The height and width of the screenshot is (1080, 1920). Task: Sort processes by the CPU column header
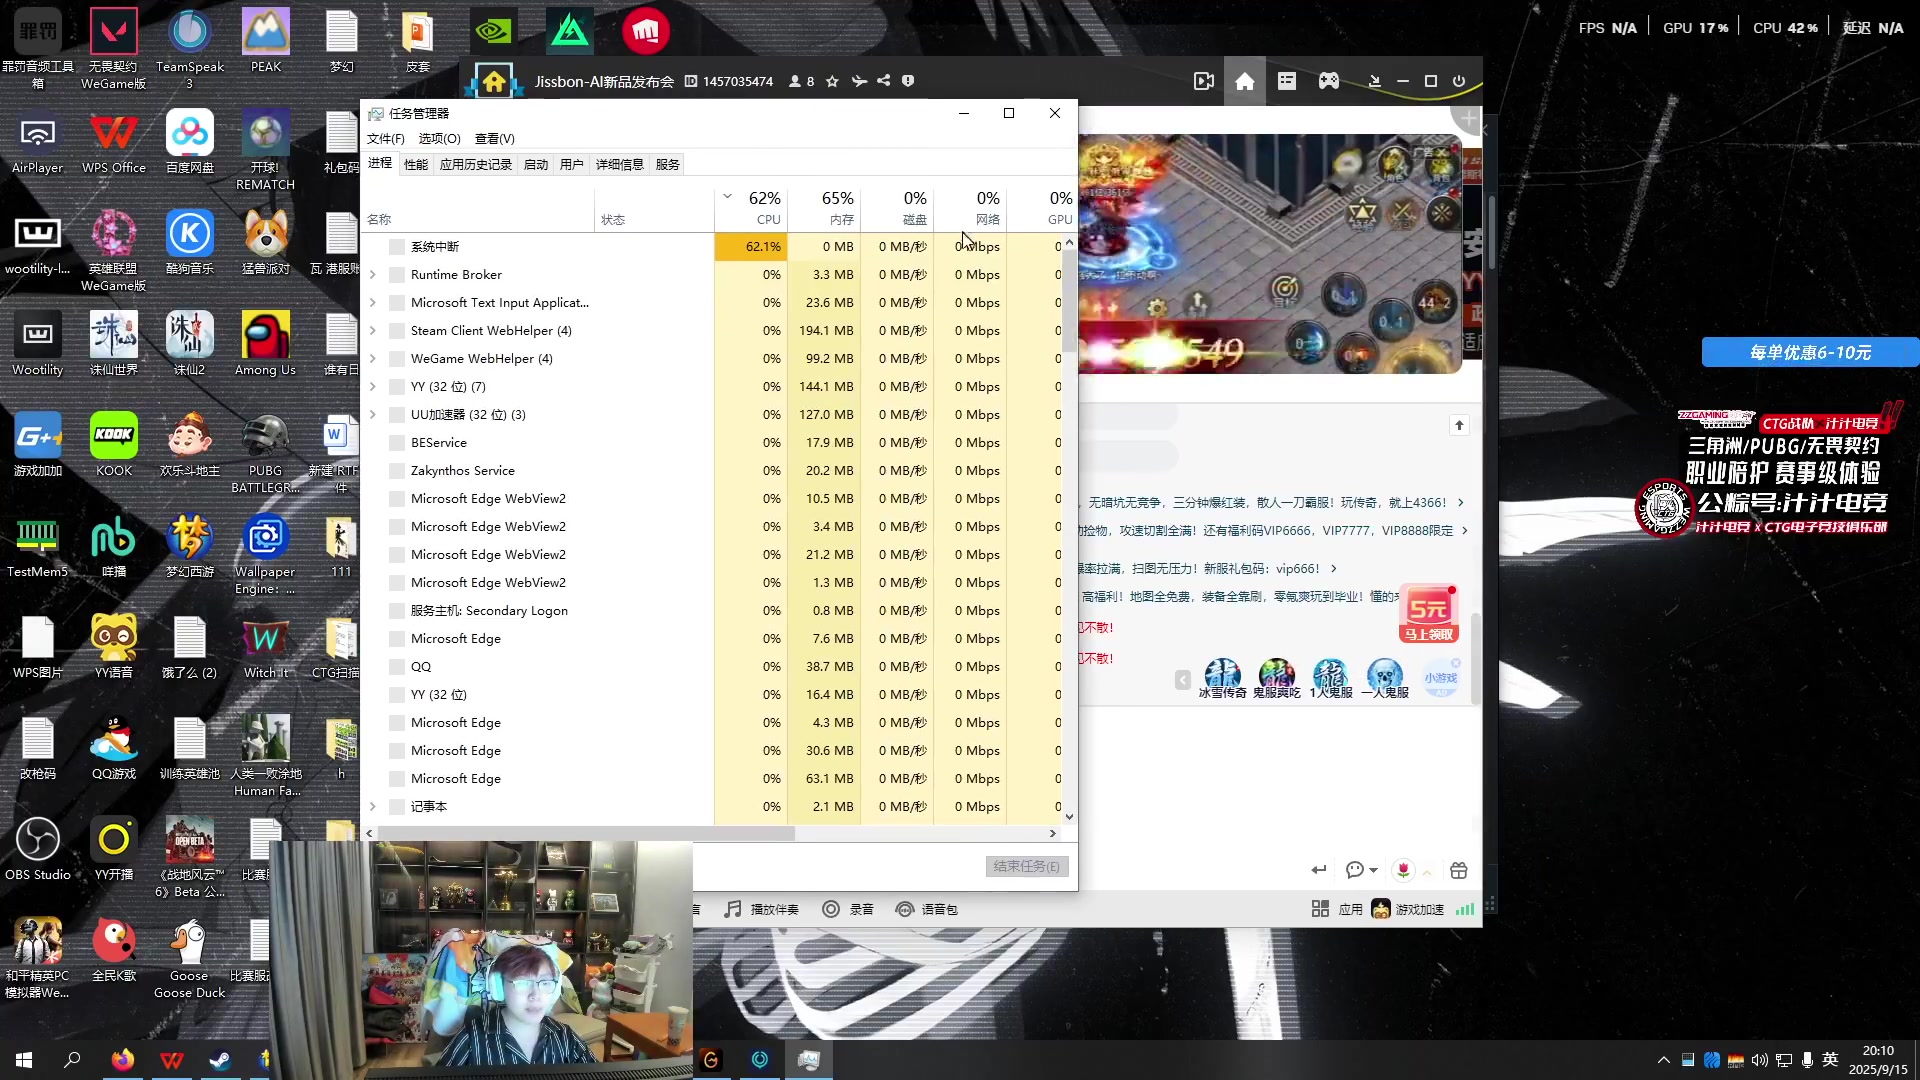[x=751, y=208]
